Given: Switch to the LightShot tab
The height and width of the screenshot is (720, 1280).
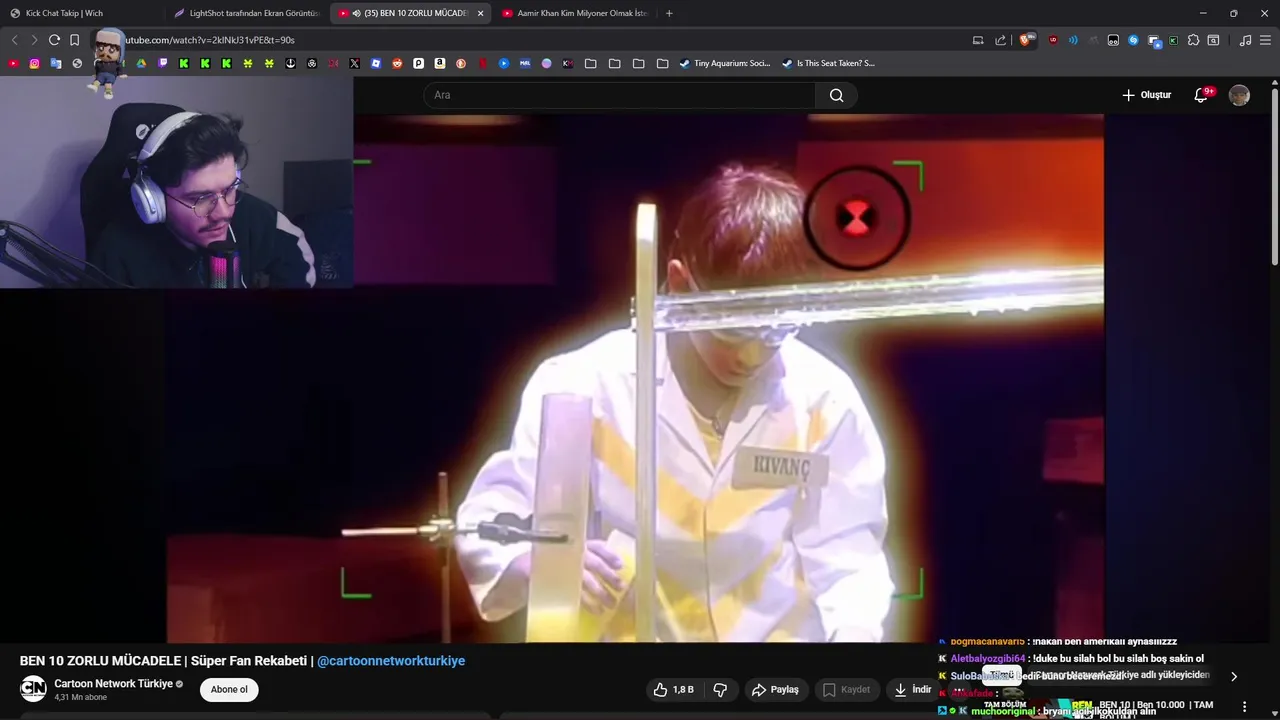Looking at the screenshot, I should pyautogui.click(x=247, y=13).
